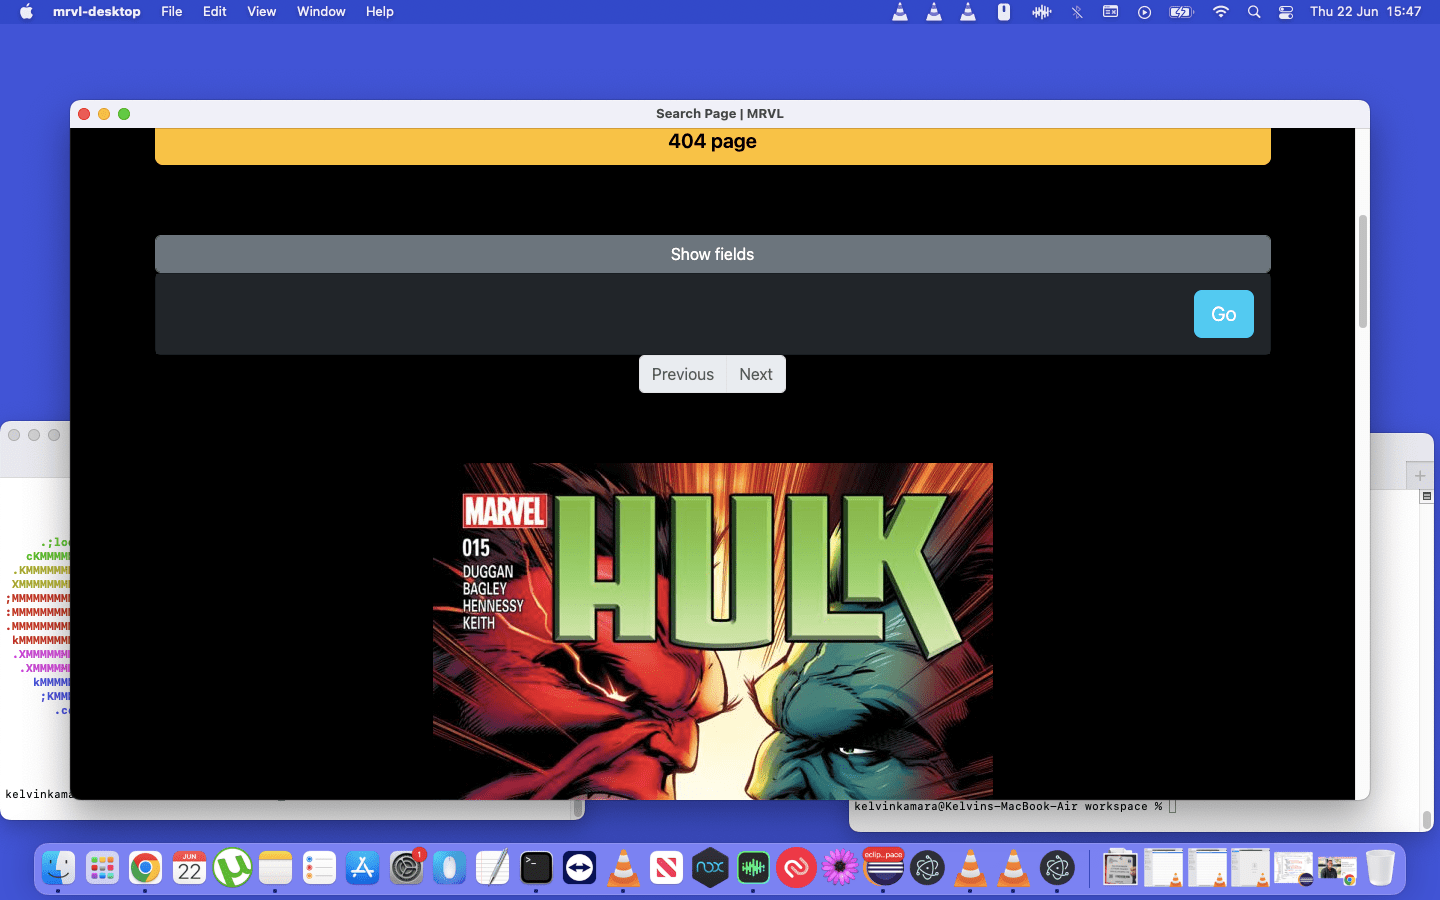Open the View menu
Viewport: 1440px width, 900px height.
pos(262,12)
